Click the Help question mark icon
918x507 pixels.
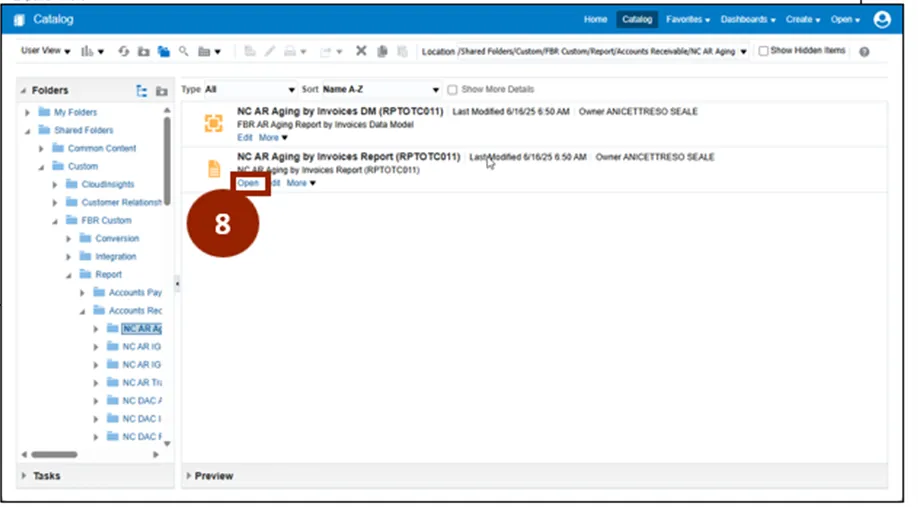click(864, 52)
